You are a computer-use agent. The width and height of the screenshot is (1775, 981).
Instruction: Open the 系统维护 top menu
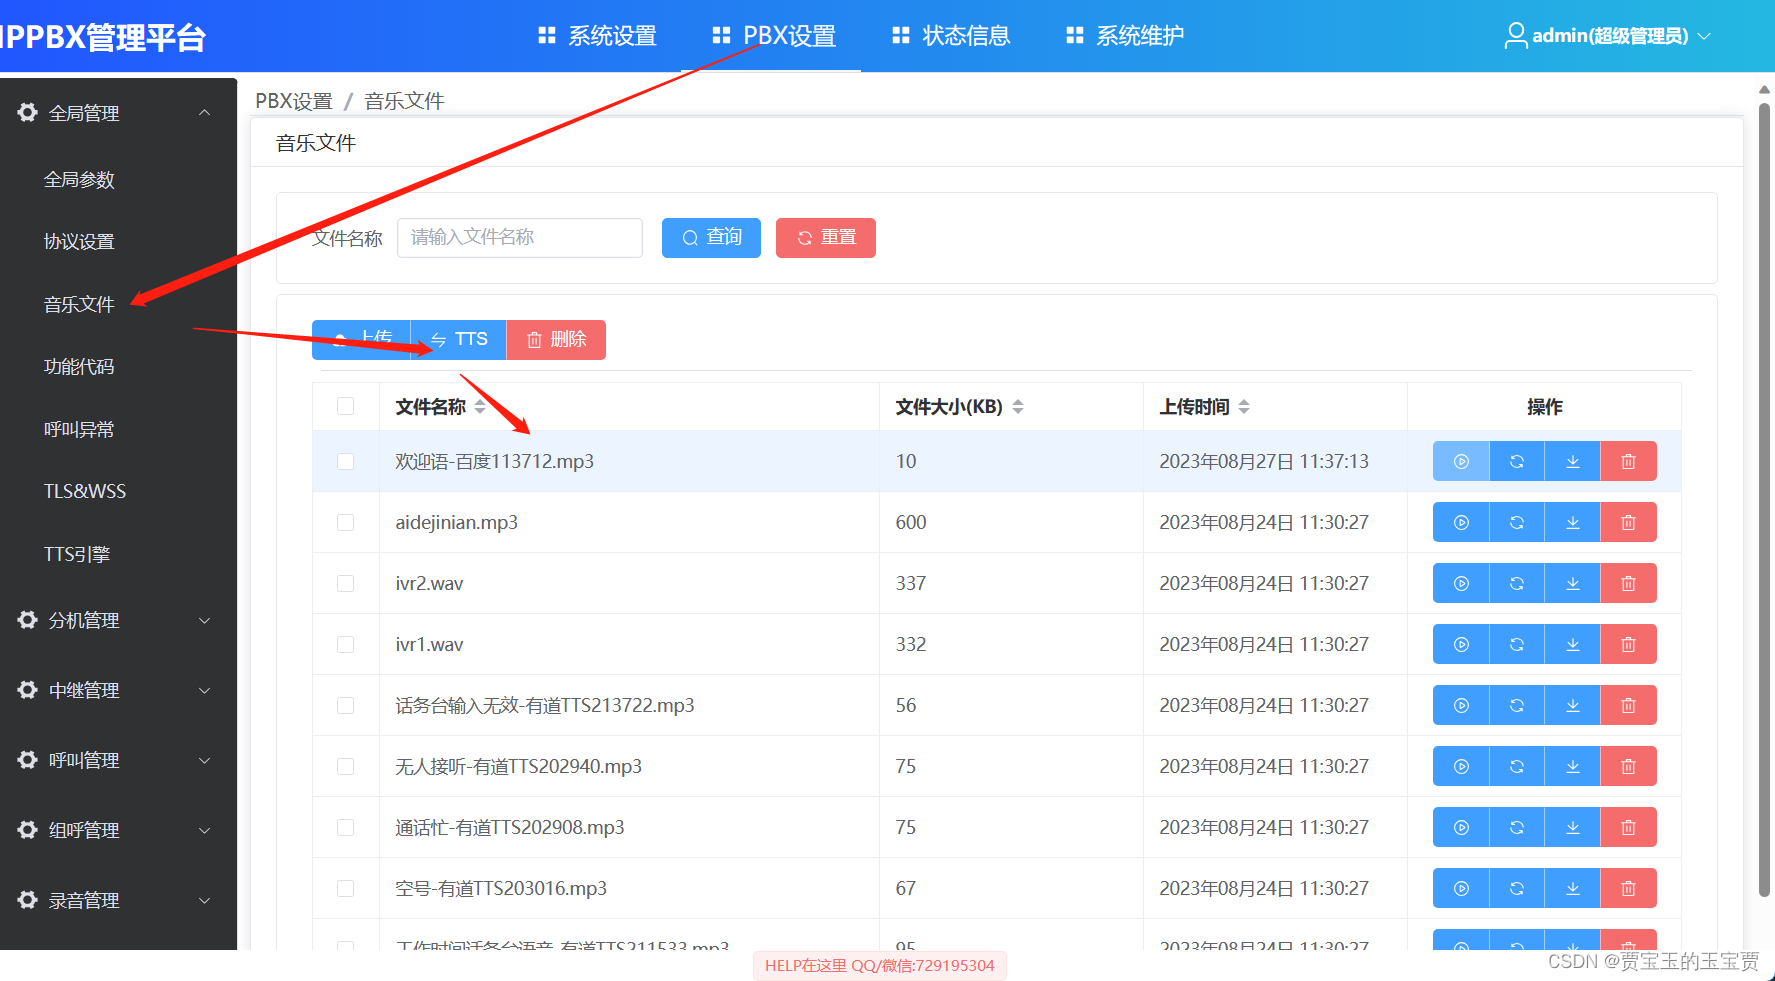1125,36
